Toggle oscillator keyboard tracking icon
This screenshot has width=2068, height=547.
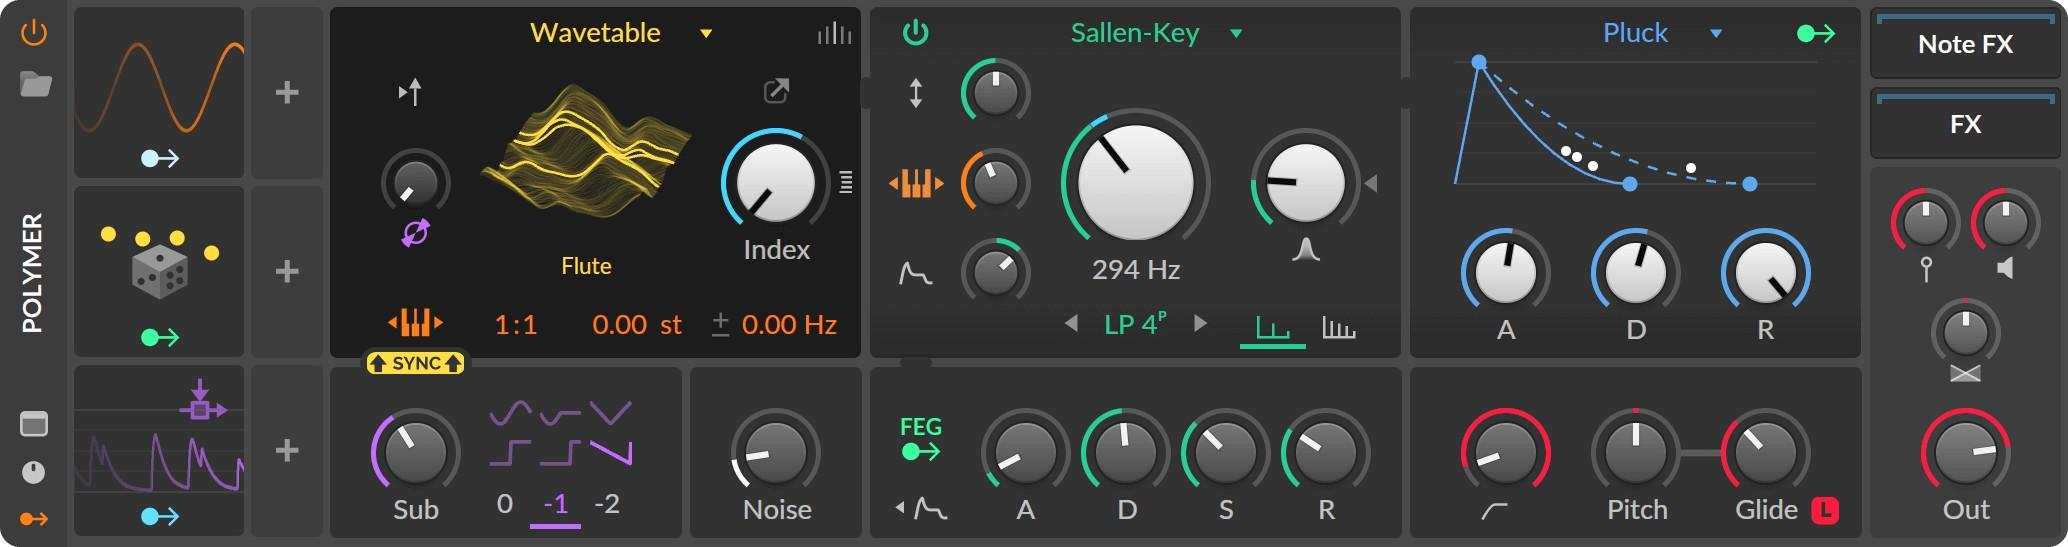415,323
